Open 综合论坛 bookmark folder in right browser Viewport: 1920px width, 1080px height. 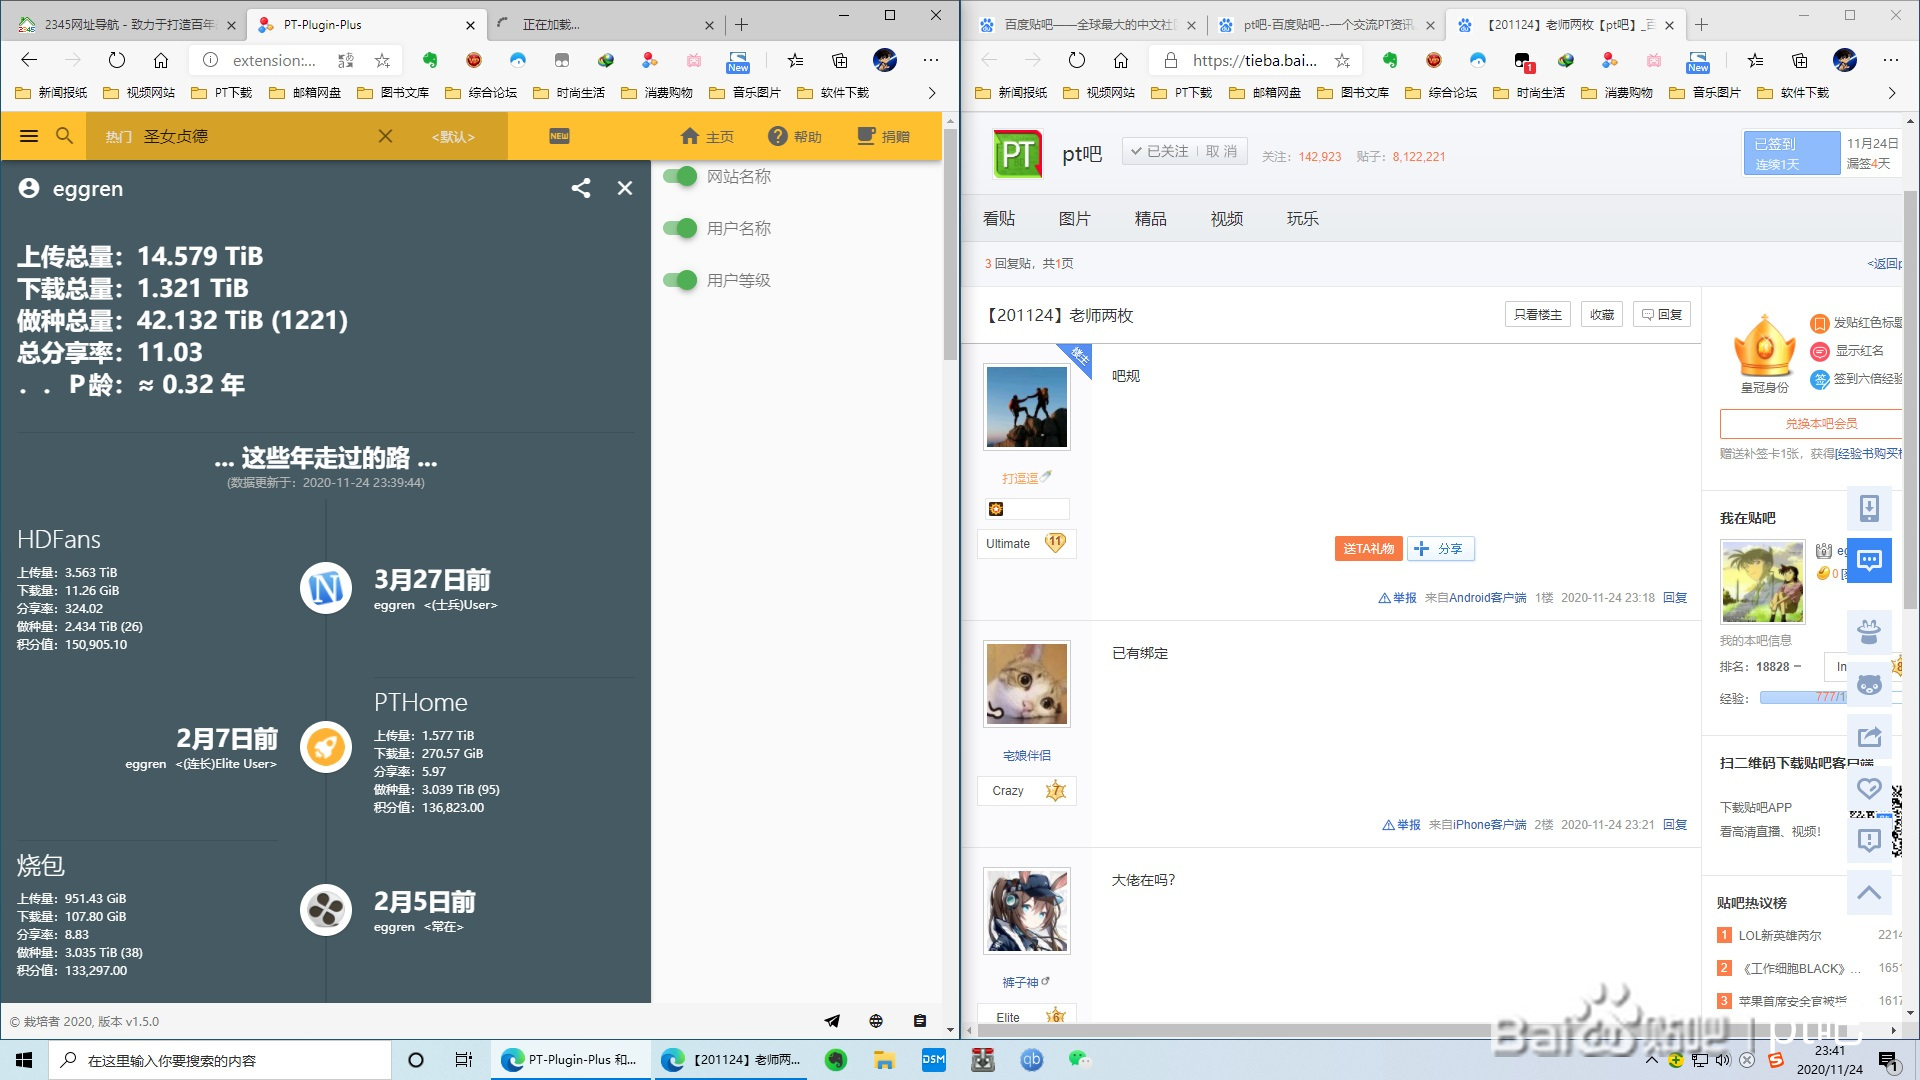[1441, 93]
